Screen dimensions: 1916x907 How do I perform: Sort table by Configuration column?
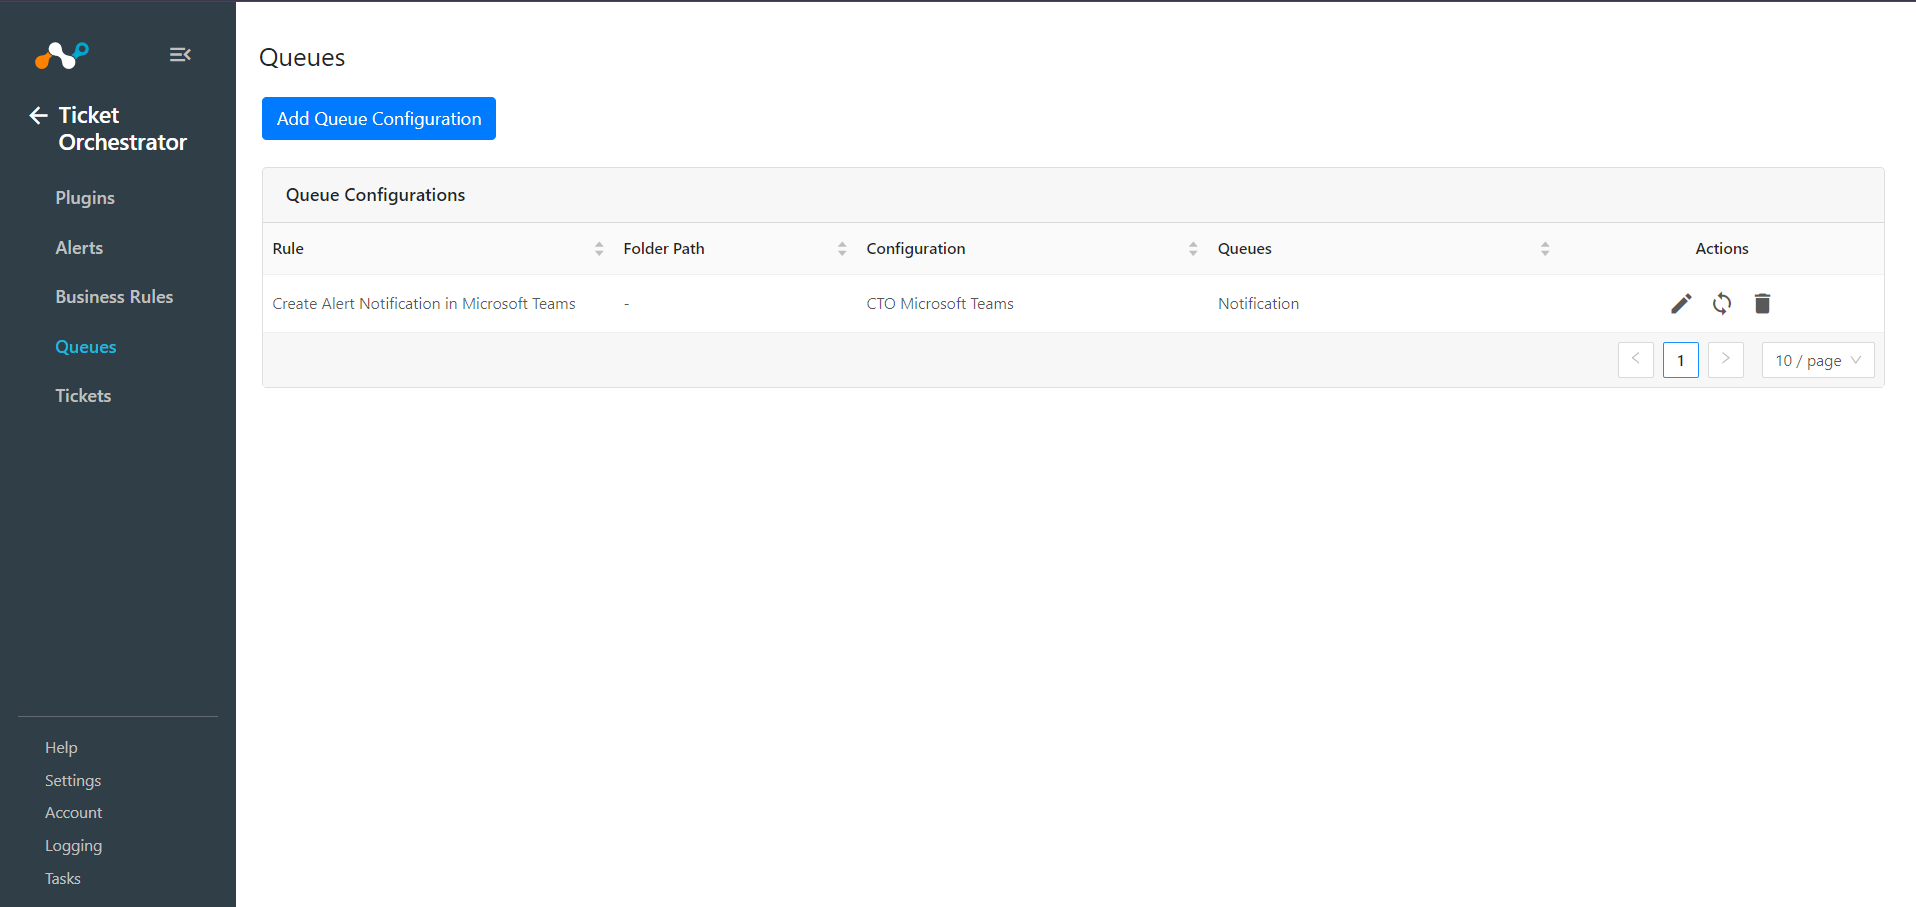coord(1193,249)
